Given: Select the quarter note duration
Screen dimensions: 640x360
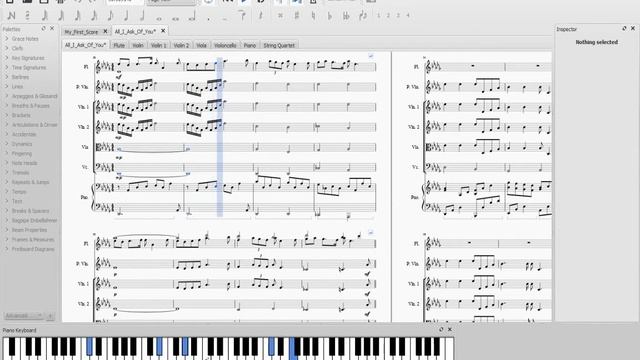Looking at the screenshot, I should click(x=126, y=16).
